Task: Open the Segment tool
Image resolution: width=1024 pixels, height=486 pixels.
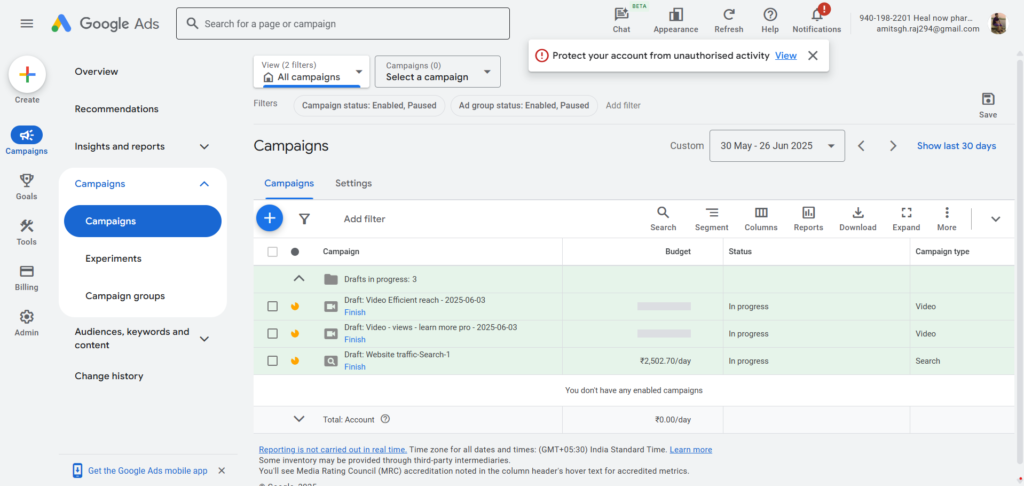Action: coord(711,219)
